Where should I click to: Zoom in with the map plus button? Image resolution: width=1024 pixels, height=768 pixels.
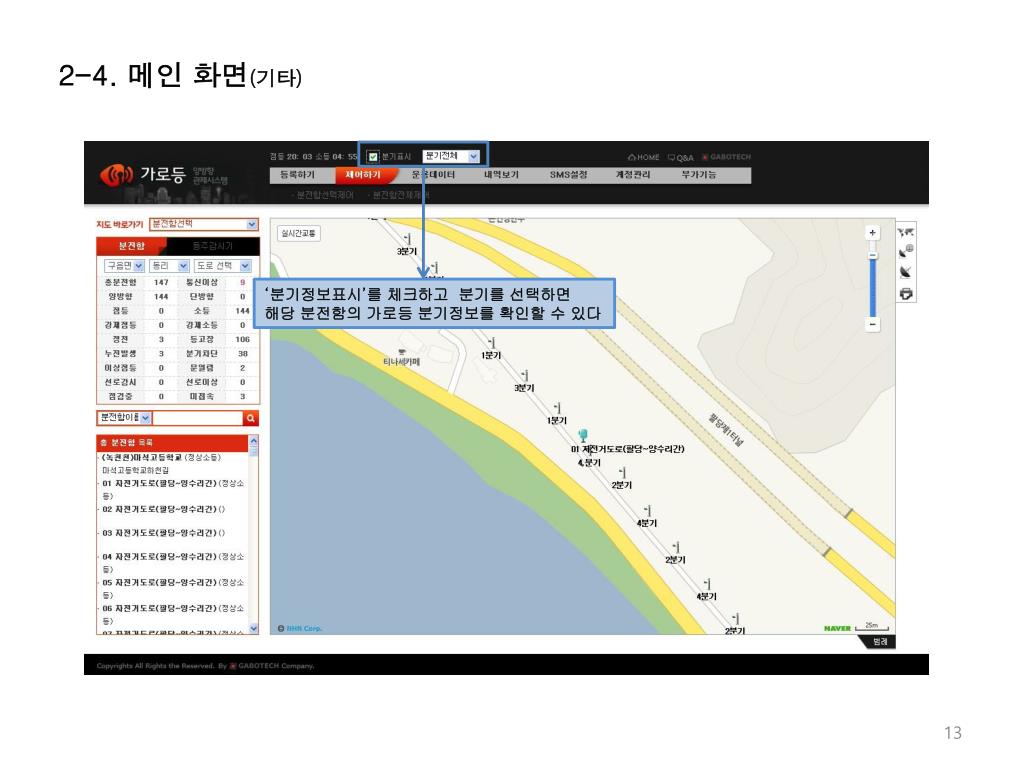click(x=872, y=232)
